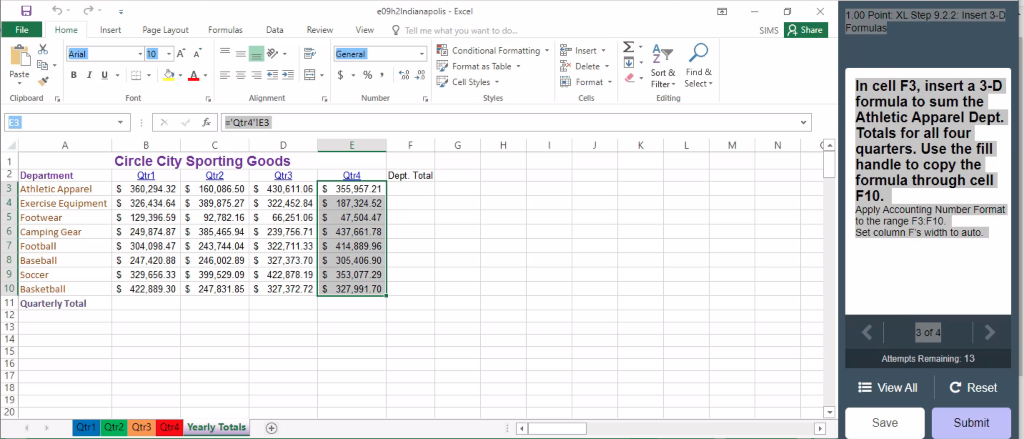Viewport: 1024px width, 439px height.
Task: Click the Accounting Number Format dollar icon
Action: click(x=341, y=75)
